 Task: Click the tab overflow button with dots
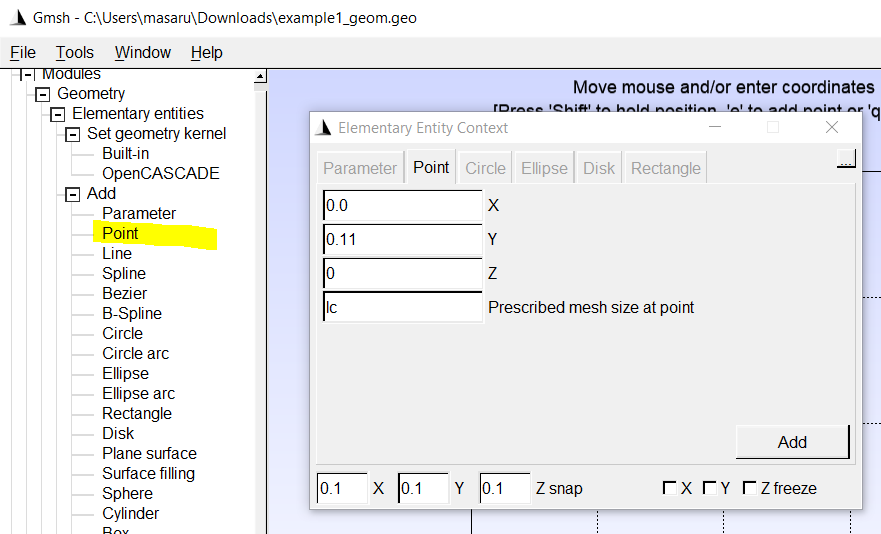coord(846,159)
